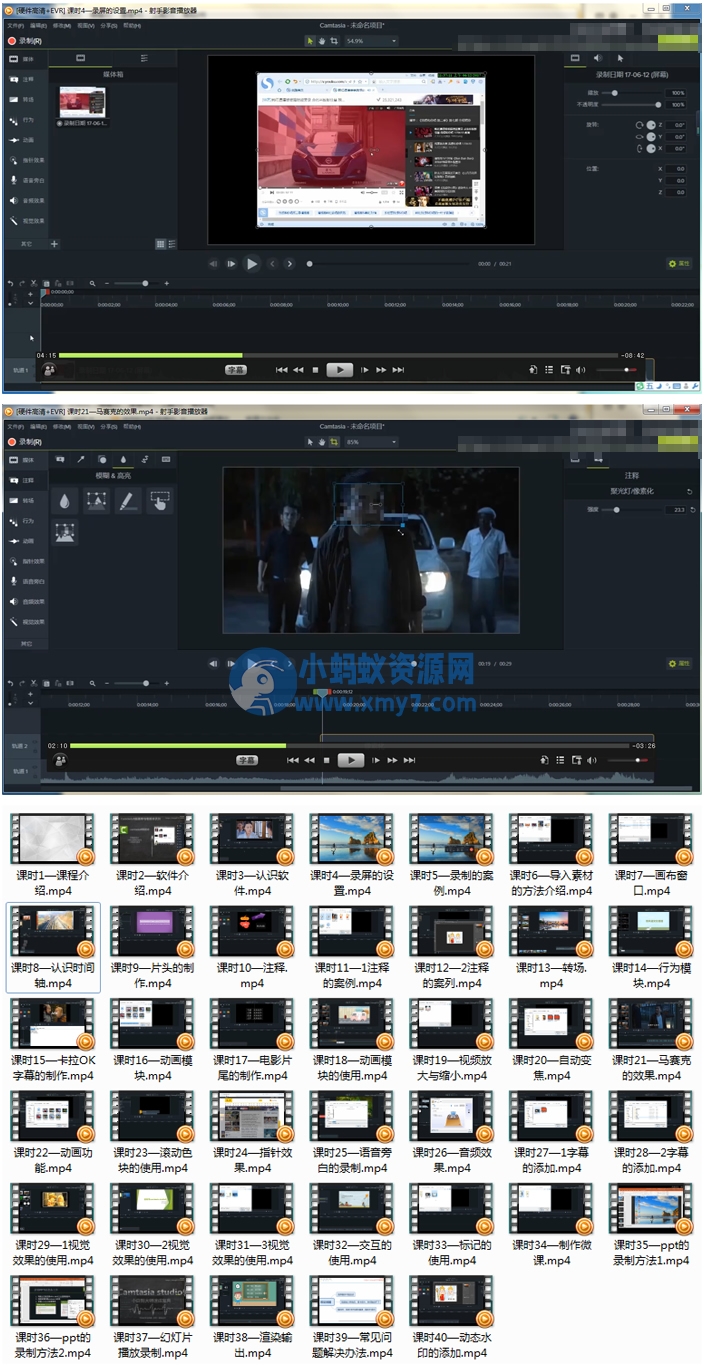Click 字幕 button in 课时21 player bar

[247, 760]
